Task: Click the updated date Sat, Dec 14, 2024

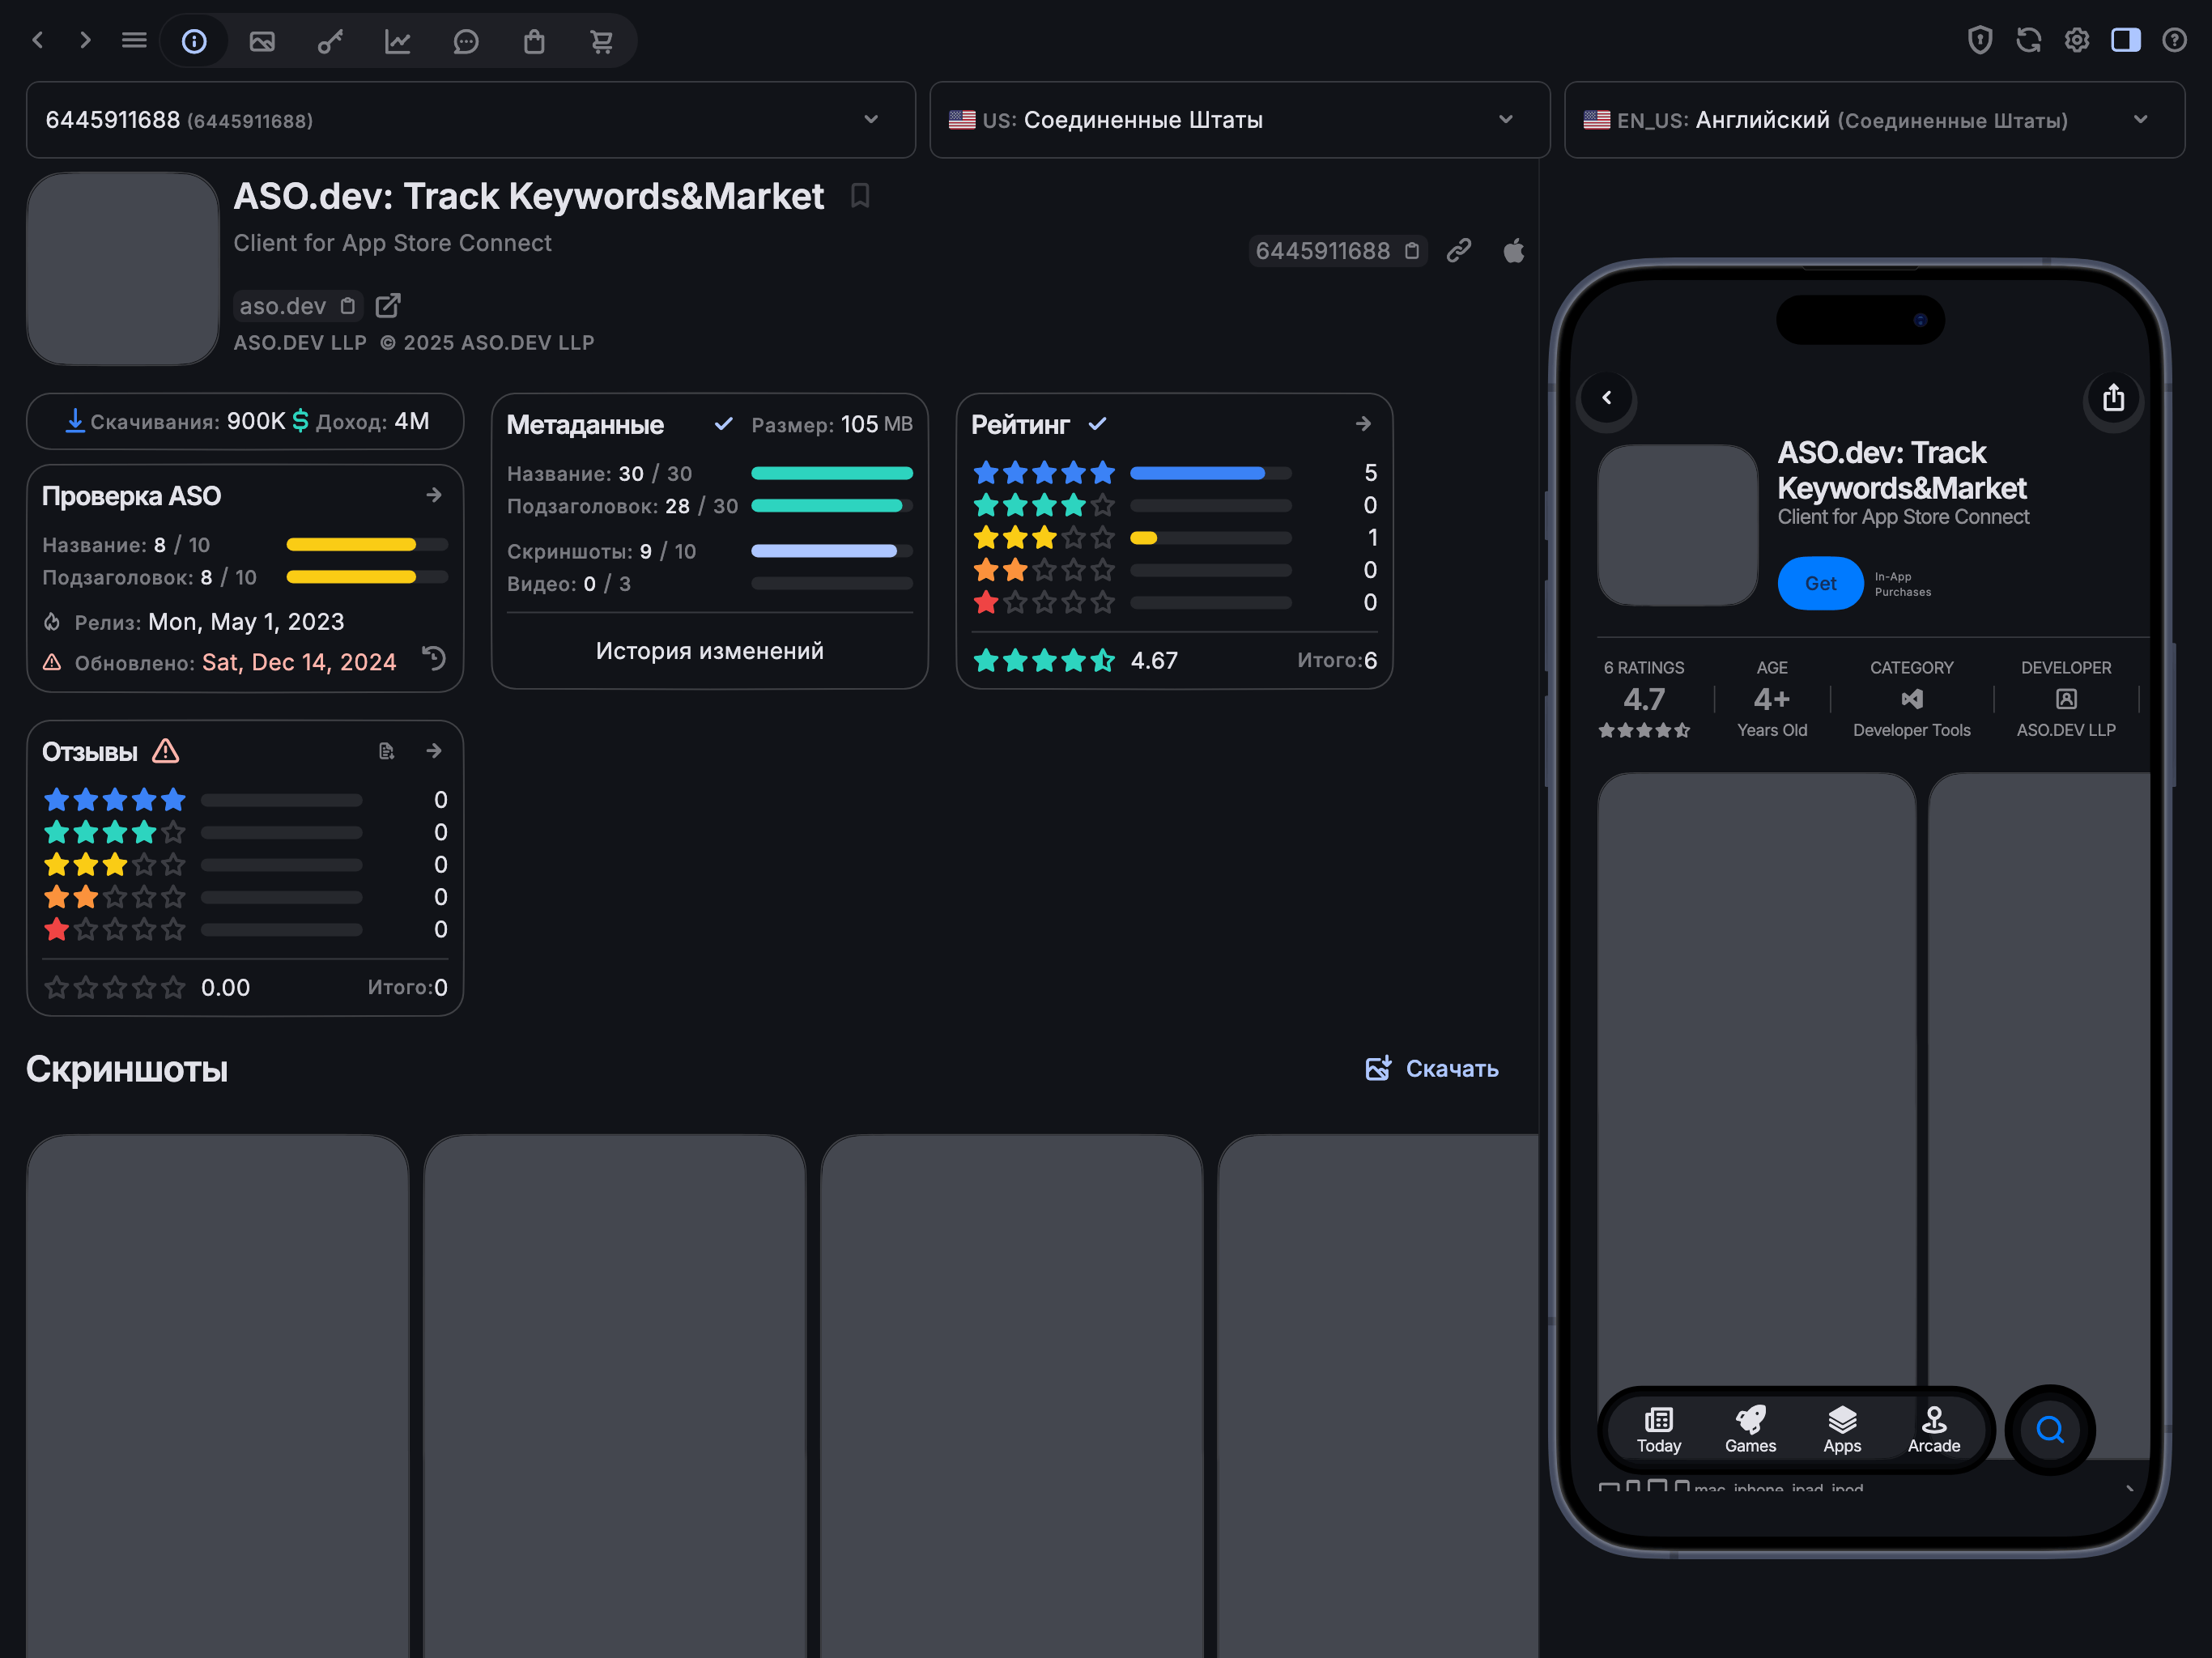Action: pyautogui.click(x=299, y=662)
